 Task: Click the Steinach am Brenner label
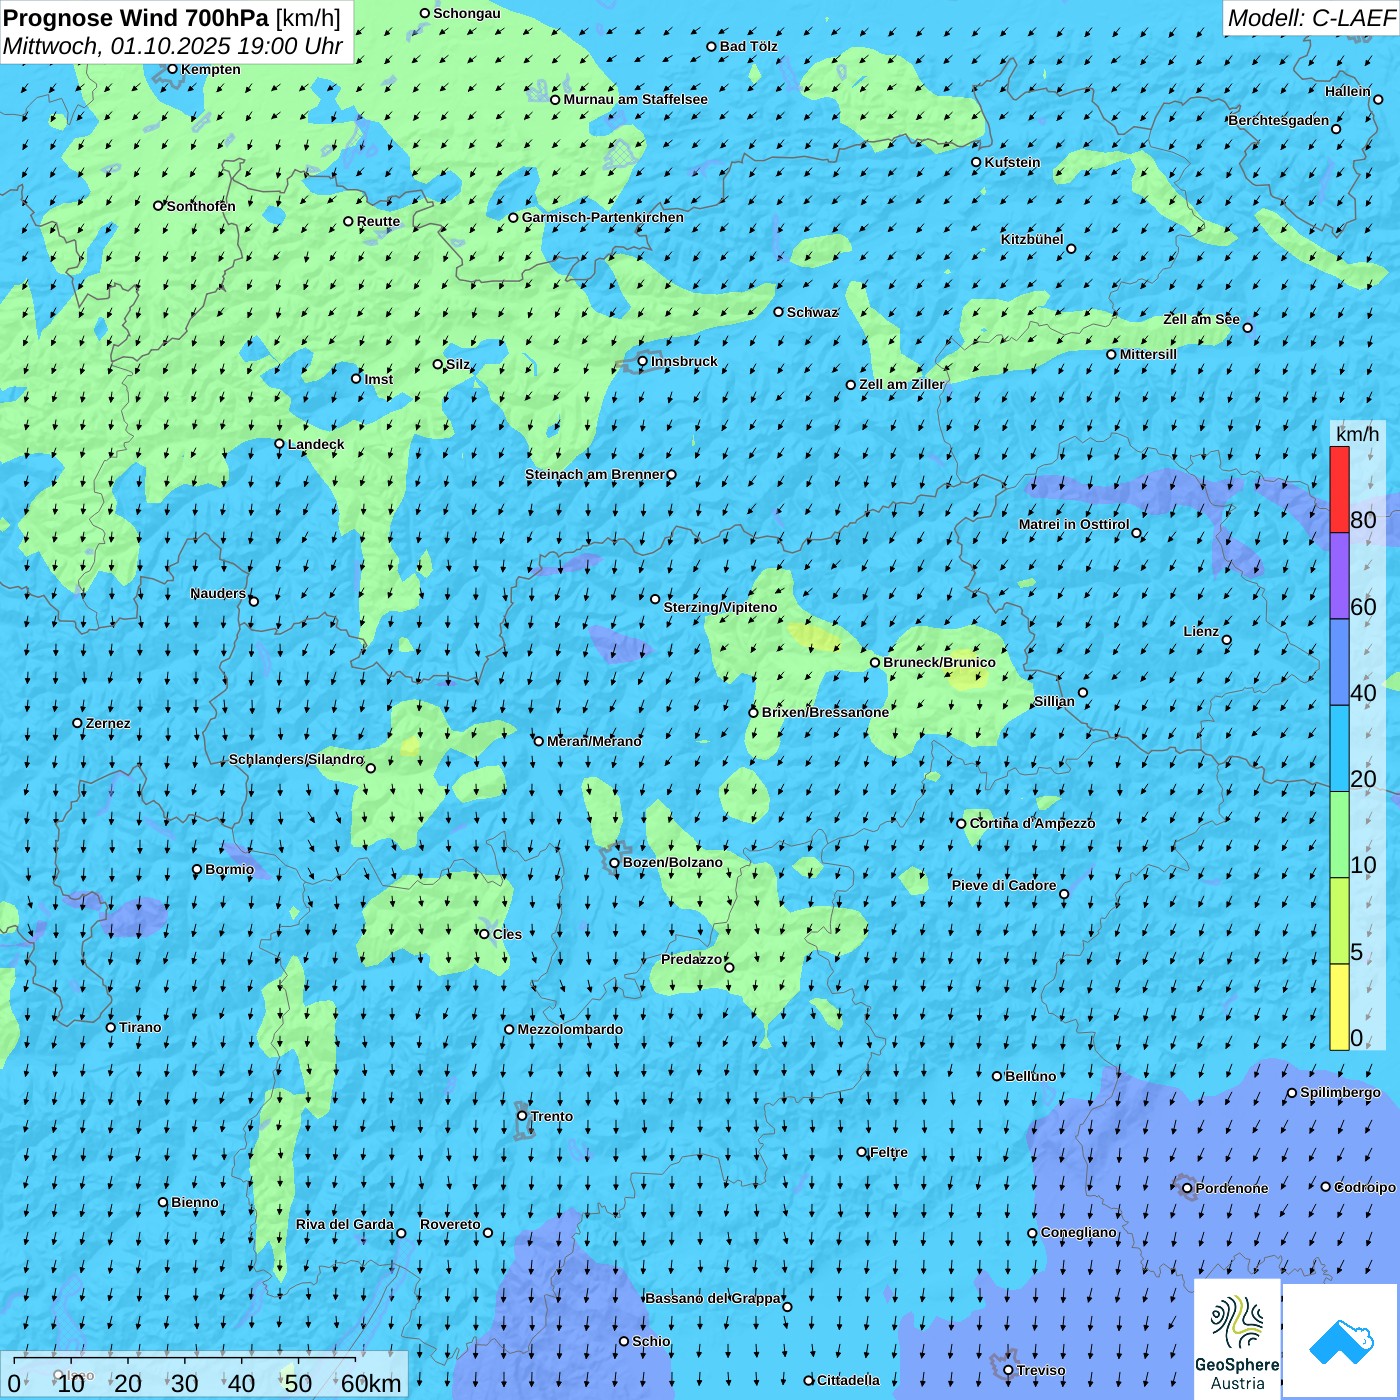click(x=594, y=474)
